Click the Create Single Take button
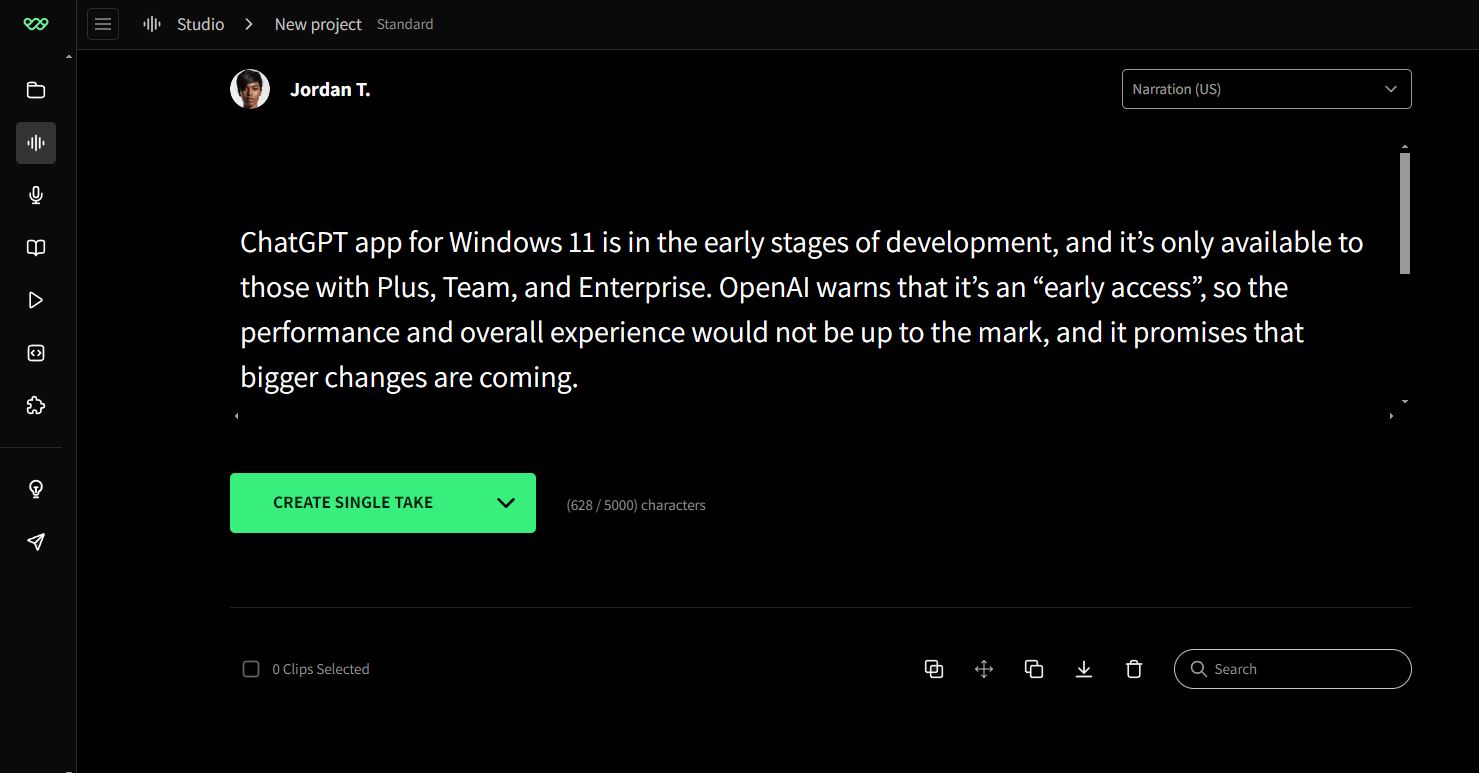The height and width of the screenshot is (773, 1479). 353,503
